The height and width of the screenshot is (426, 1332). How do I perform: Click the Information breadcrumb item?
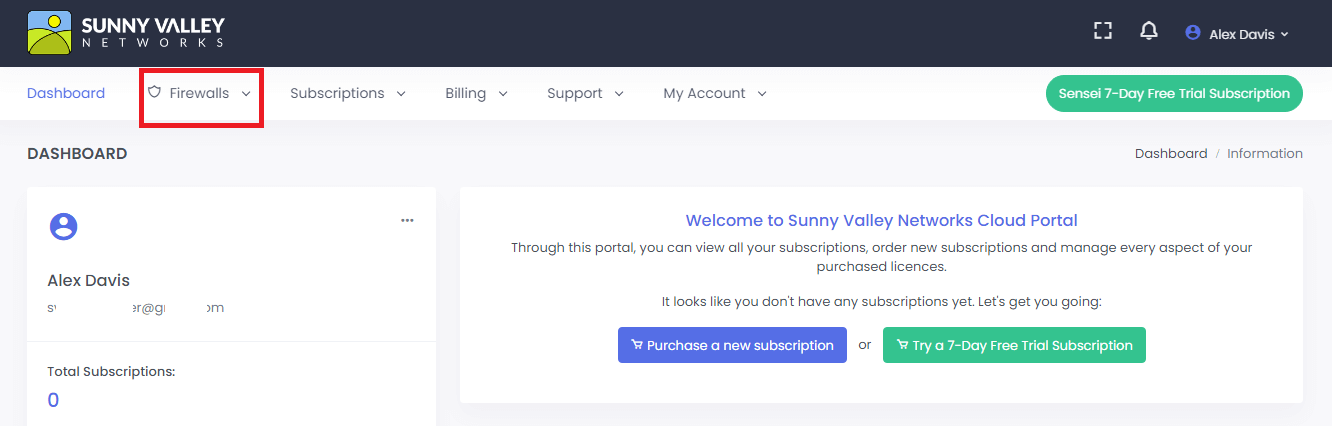click(x=1264, y=153)
